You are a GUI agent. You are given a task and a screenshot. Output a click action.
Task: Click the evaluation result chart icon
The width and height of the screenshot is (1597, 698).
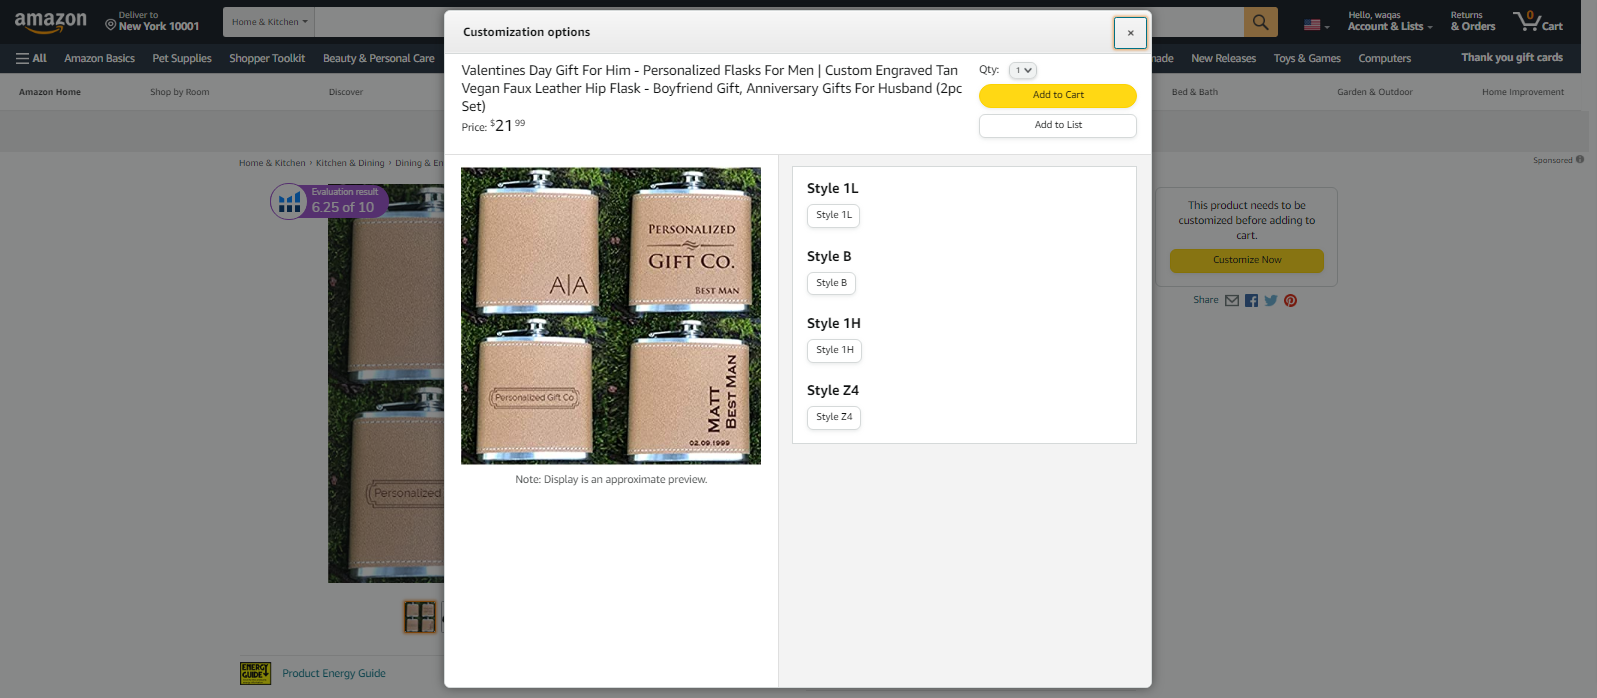pyautogui.click(x=289, y=202)
